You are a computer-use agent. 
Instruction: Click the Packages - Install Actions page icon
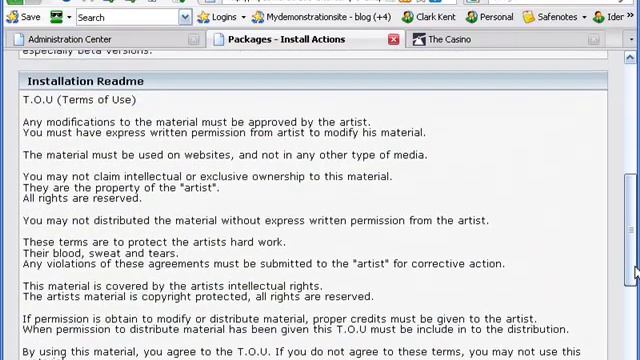pyautogui.click(x=219, y=40)
